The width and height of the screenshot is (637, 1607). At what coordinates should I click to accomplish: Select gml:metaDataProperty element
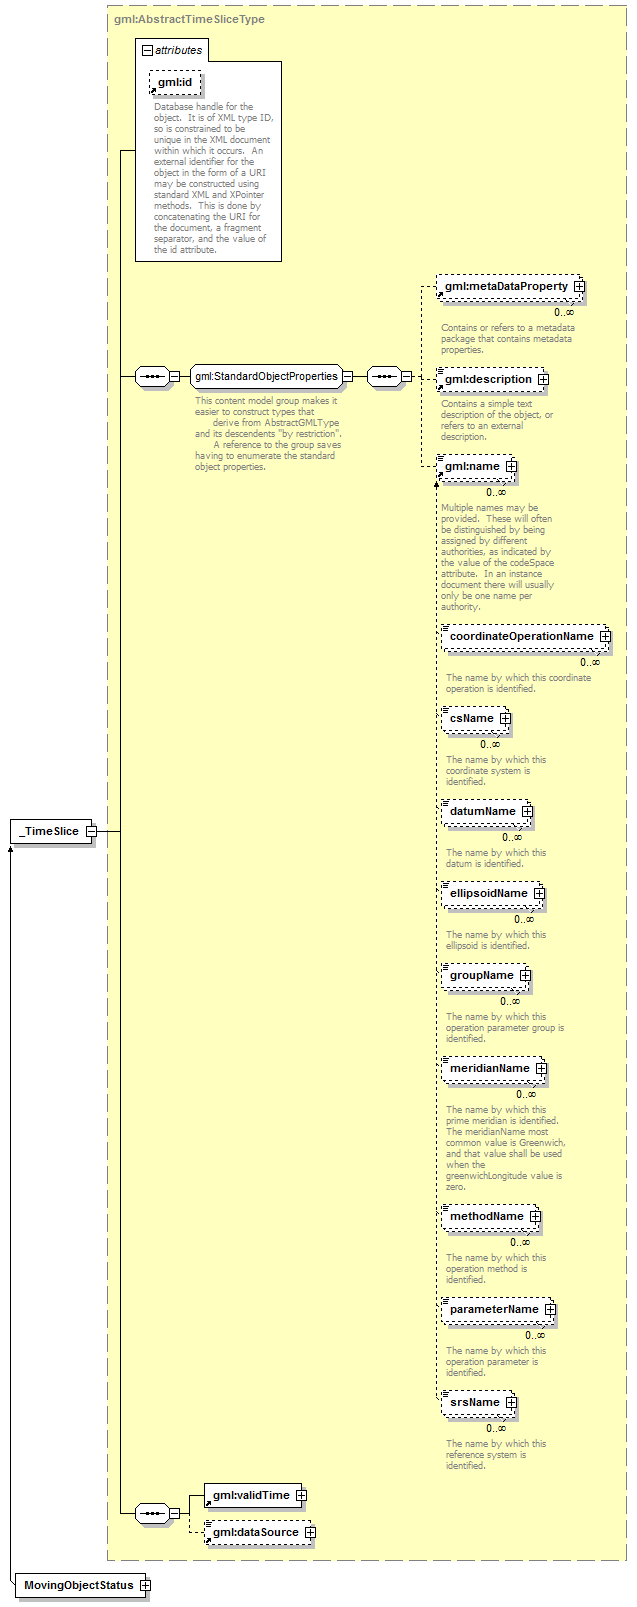tap(507, 287)
